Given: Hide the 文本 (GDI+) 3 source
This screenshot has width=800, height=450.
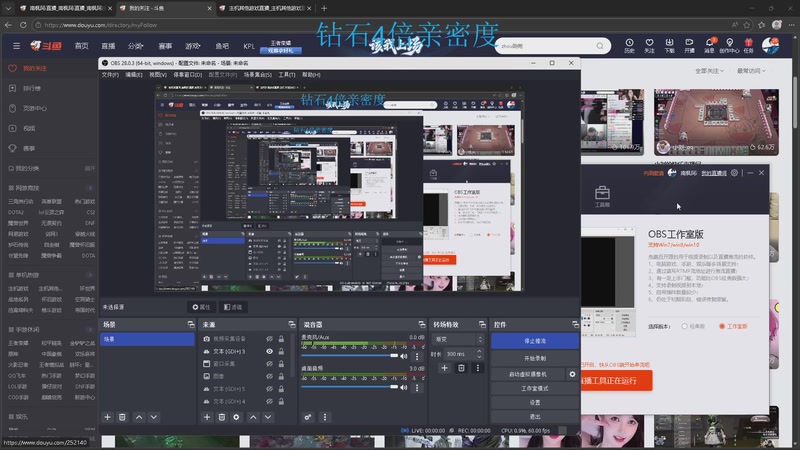Looking at the screenshot, I should 269,352.
